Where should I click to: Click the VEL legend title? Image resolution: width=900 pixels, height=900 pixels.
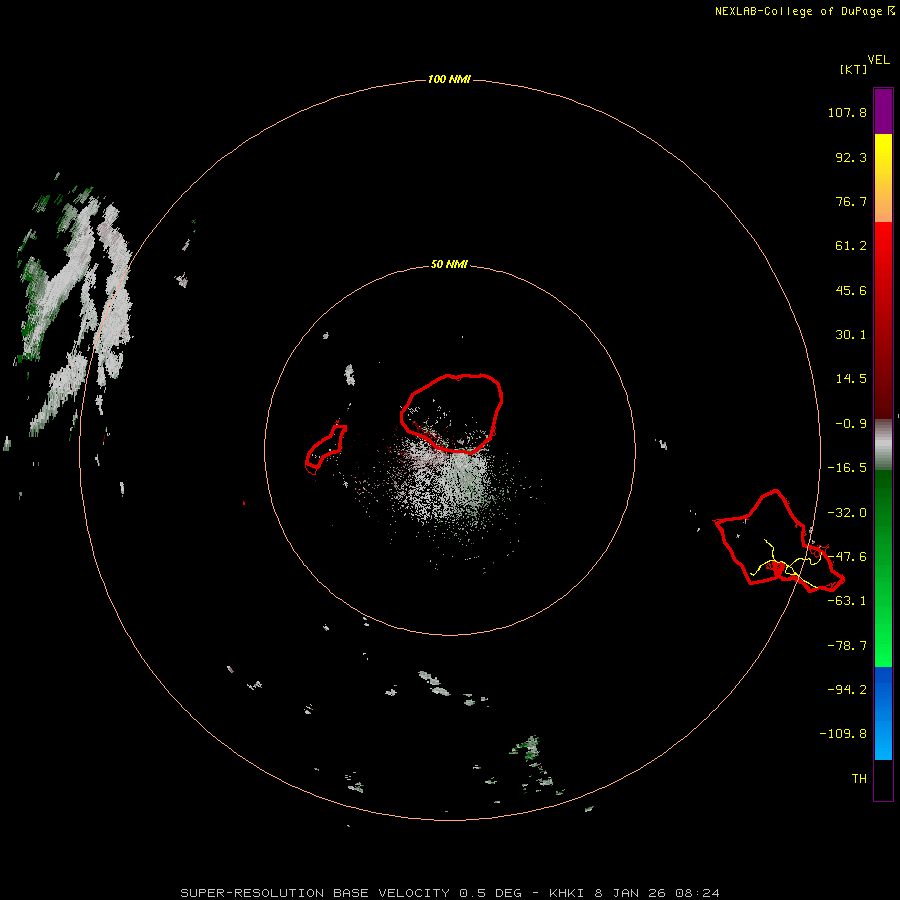878,60
